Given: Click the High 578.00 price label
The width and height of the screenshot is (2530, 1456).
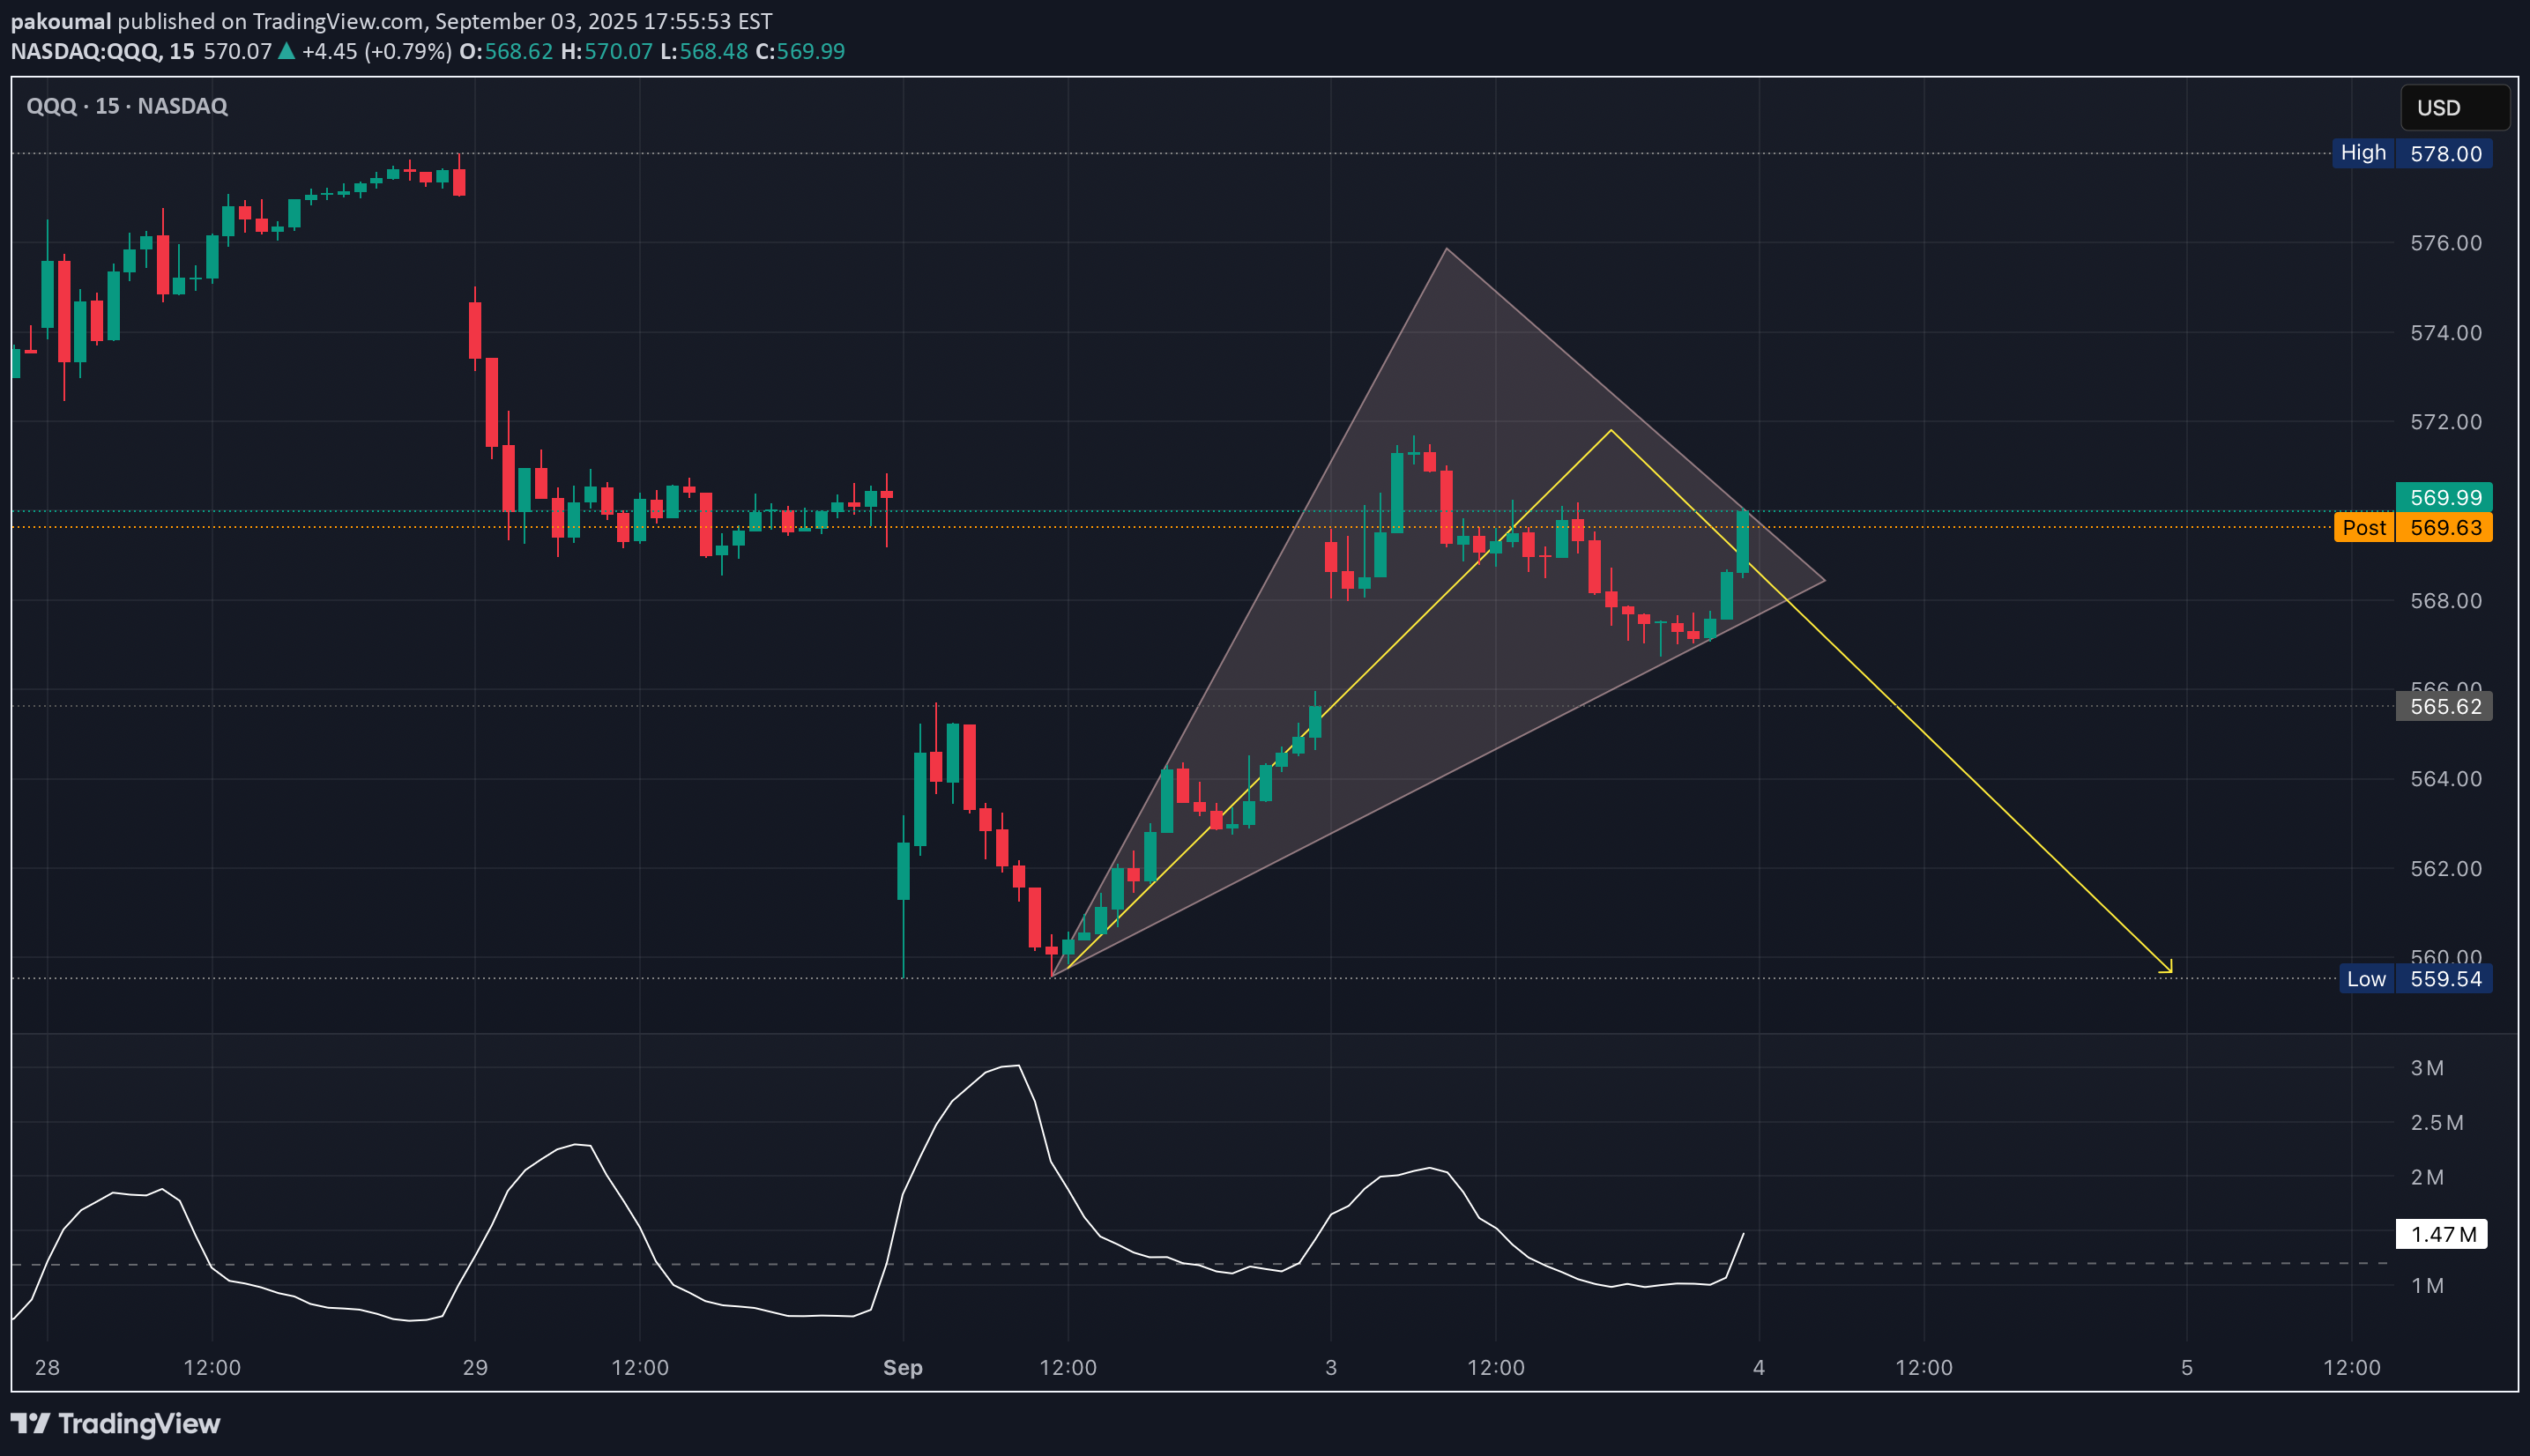Looking at the screenshot, I should click(2411, 153).
